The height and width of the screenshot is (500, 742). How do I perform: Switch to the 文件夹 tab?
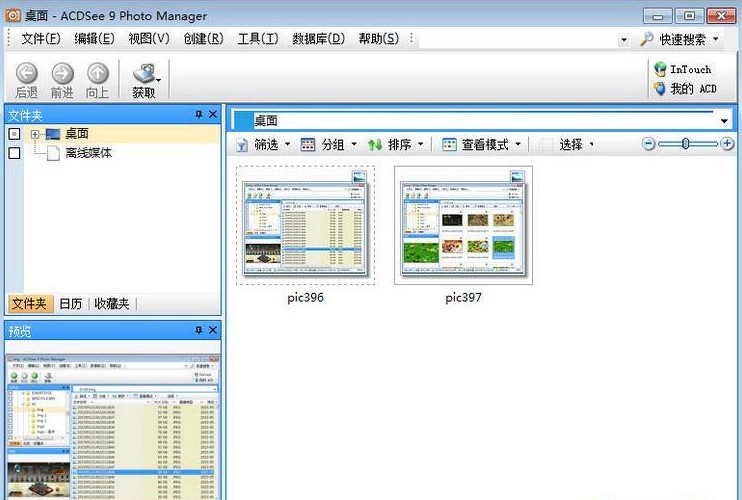point(30,304)
